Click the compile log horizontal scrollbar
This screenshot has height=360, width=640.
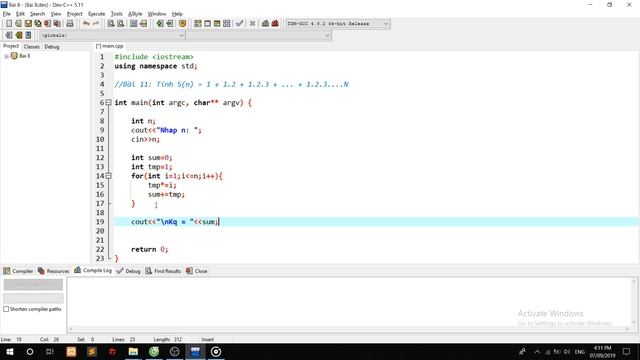[350, 329]
